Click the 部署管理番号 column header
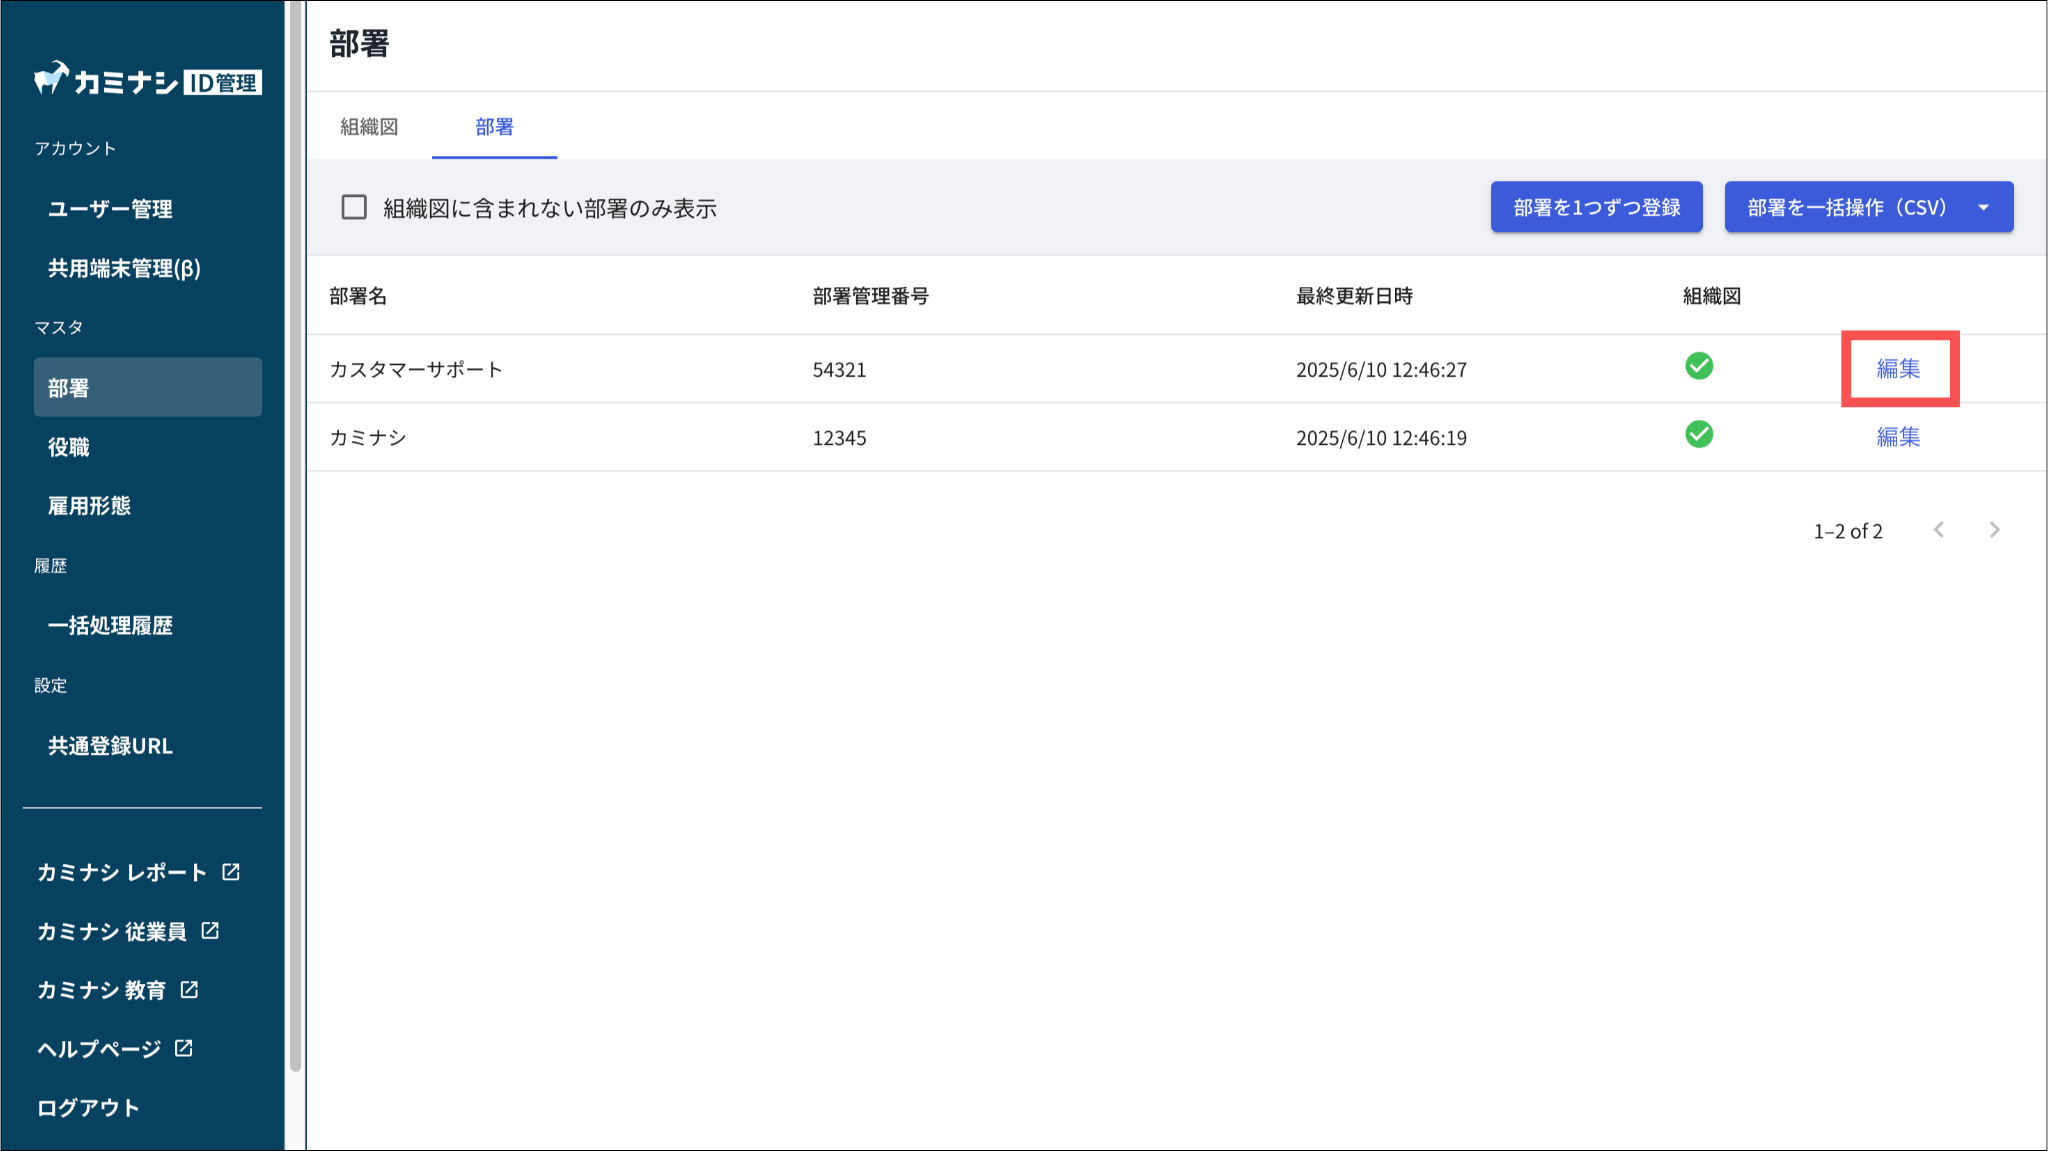2048x1151 pixels. coord(870,296)
